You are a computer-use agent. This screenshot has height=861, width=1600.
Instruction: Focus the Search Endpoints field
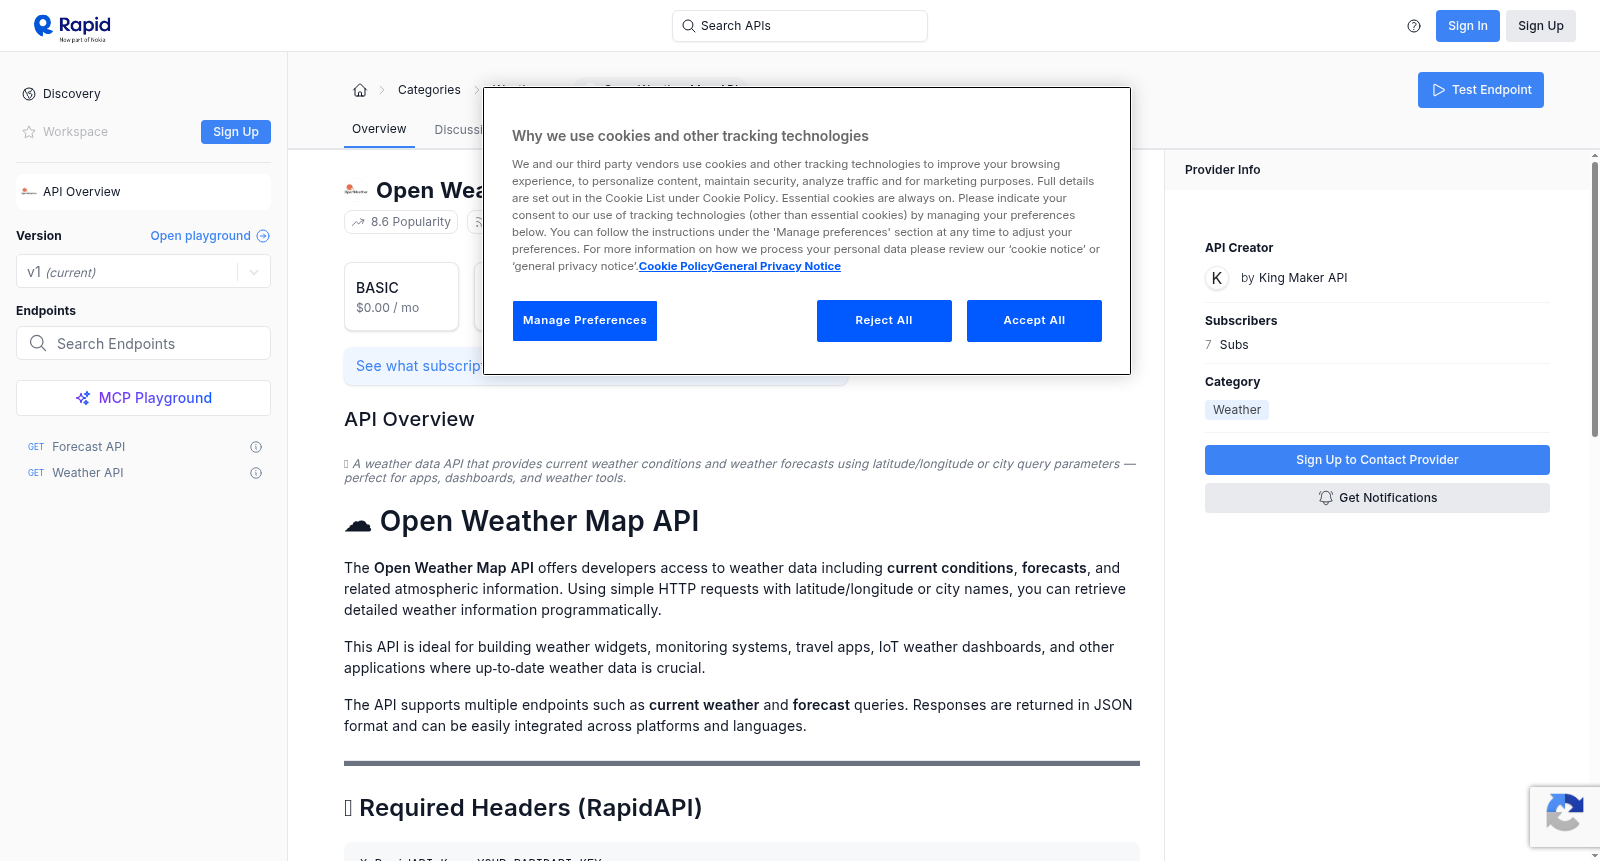click(x=143, y=343)
